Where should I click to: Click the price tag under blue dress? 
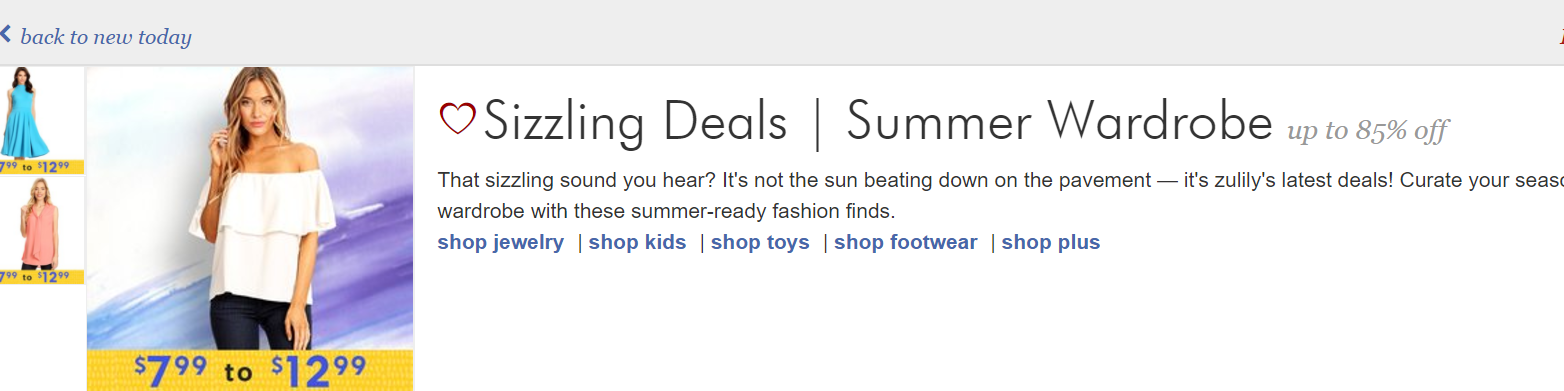click(x=42, y=166)
